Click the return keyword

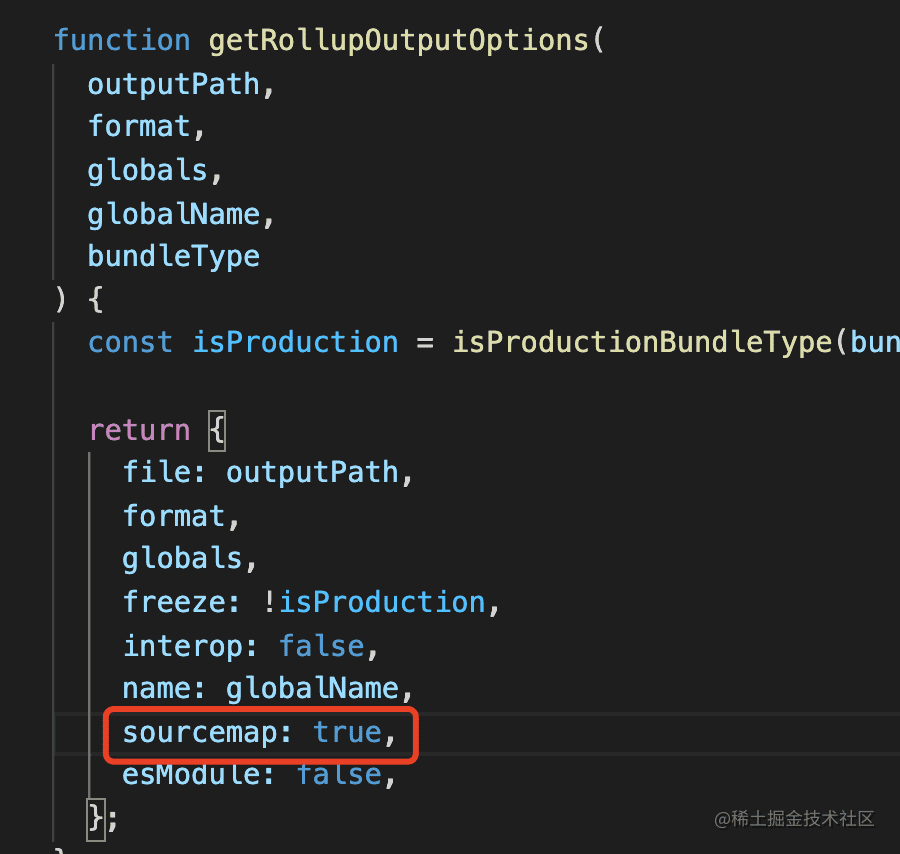(x=139, y=430)
